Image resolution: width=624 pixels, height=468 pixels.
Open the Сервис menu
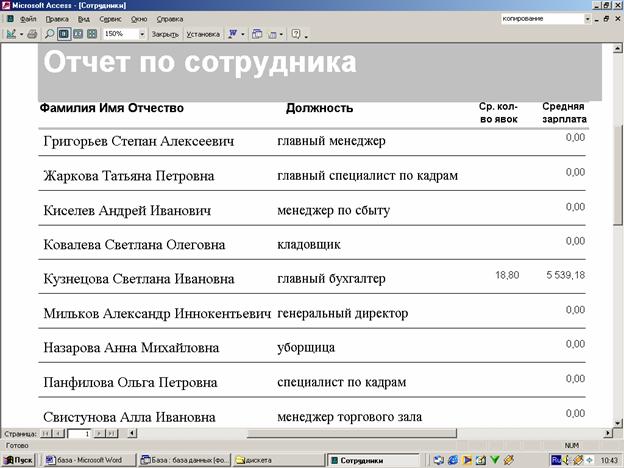coord(111,19)
